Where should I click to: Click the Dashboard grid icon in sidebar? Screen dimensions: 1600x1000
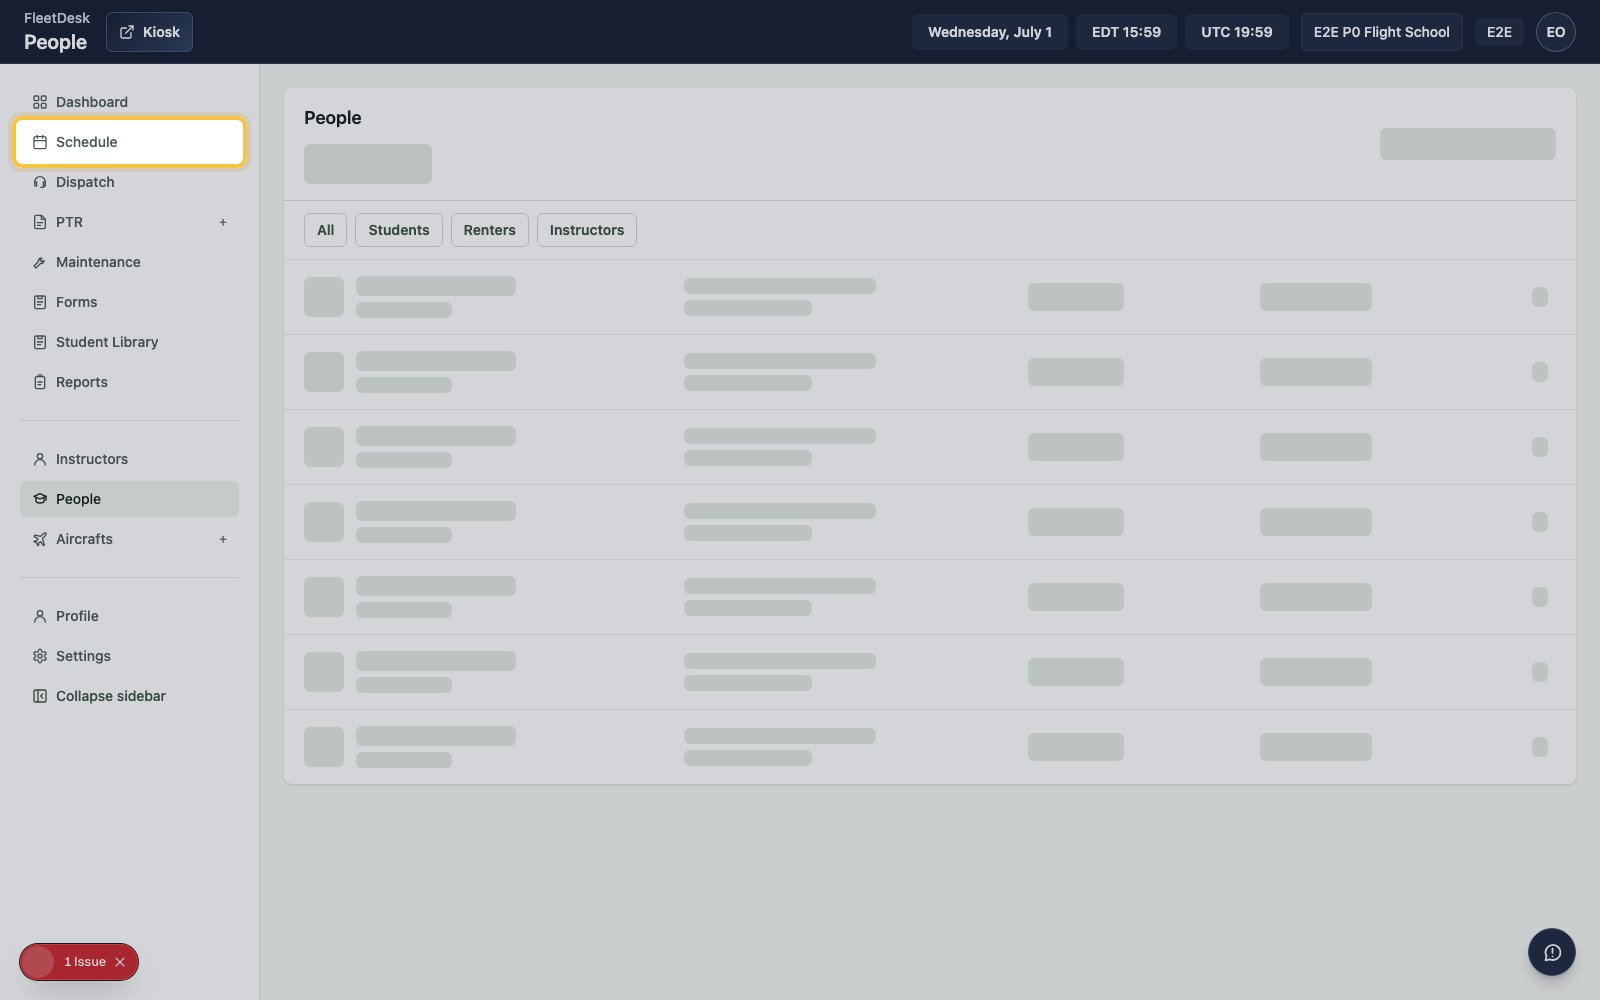(x=40, y=102)
